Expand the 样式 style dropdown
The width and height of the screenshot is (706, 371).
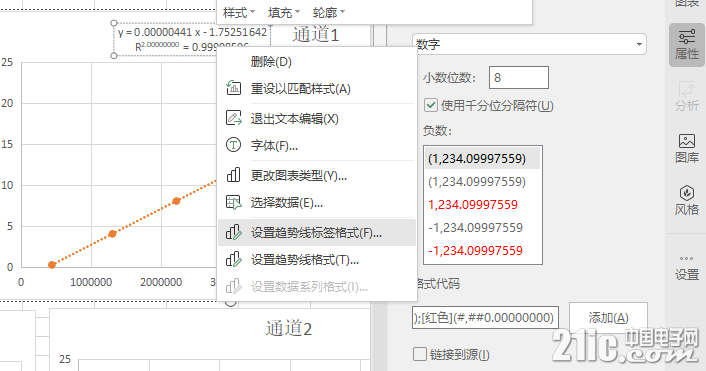[x=239, y=13]
